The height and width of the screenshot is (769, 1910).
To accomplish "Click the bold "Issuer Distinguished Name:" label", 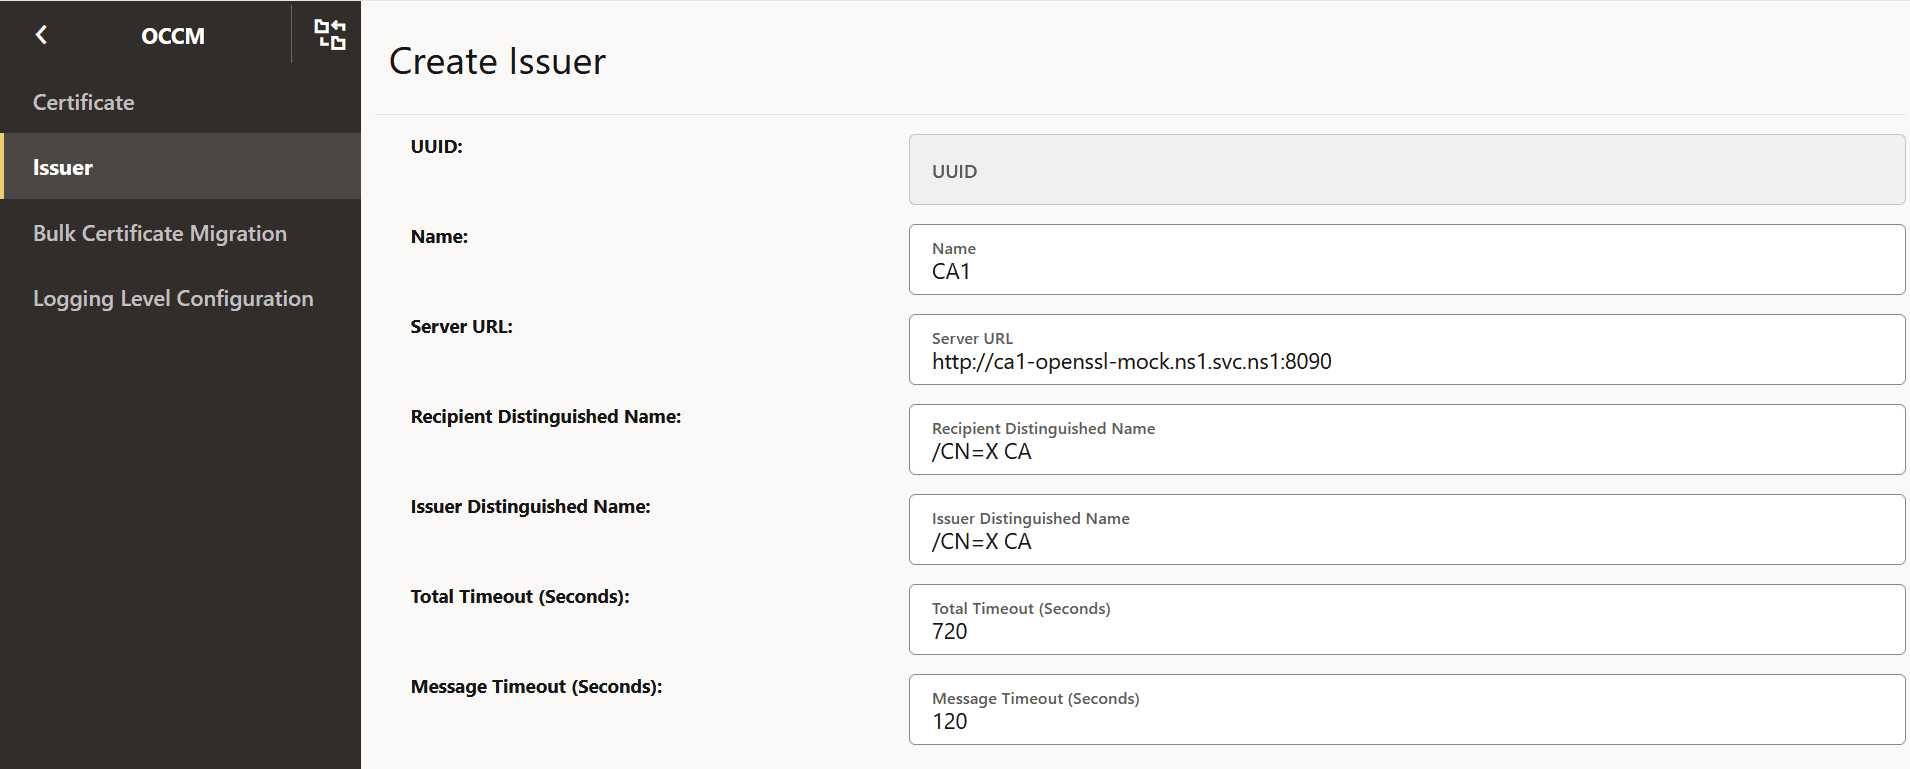I will coord(530,507).
